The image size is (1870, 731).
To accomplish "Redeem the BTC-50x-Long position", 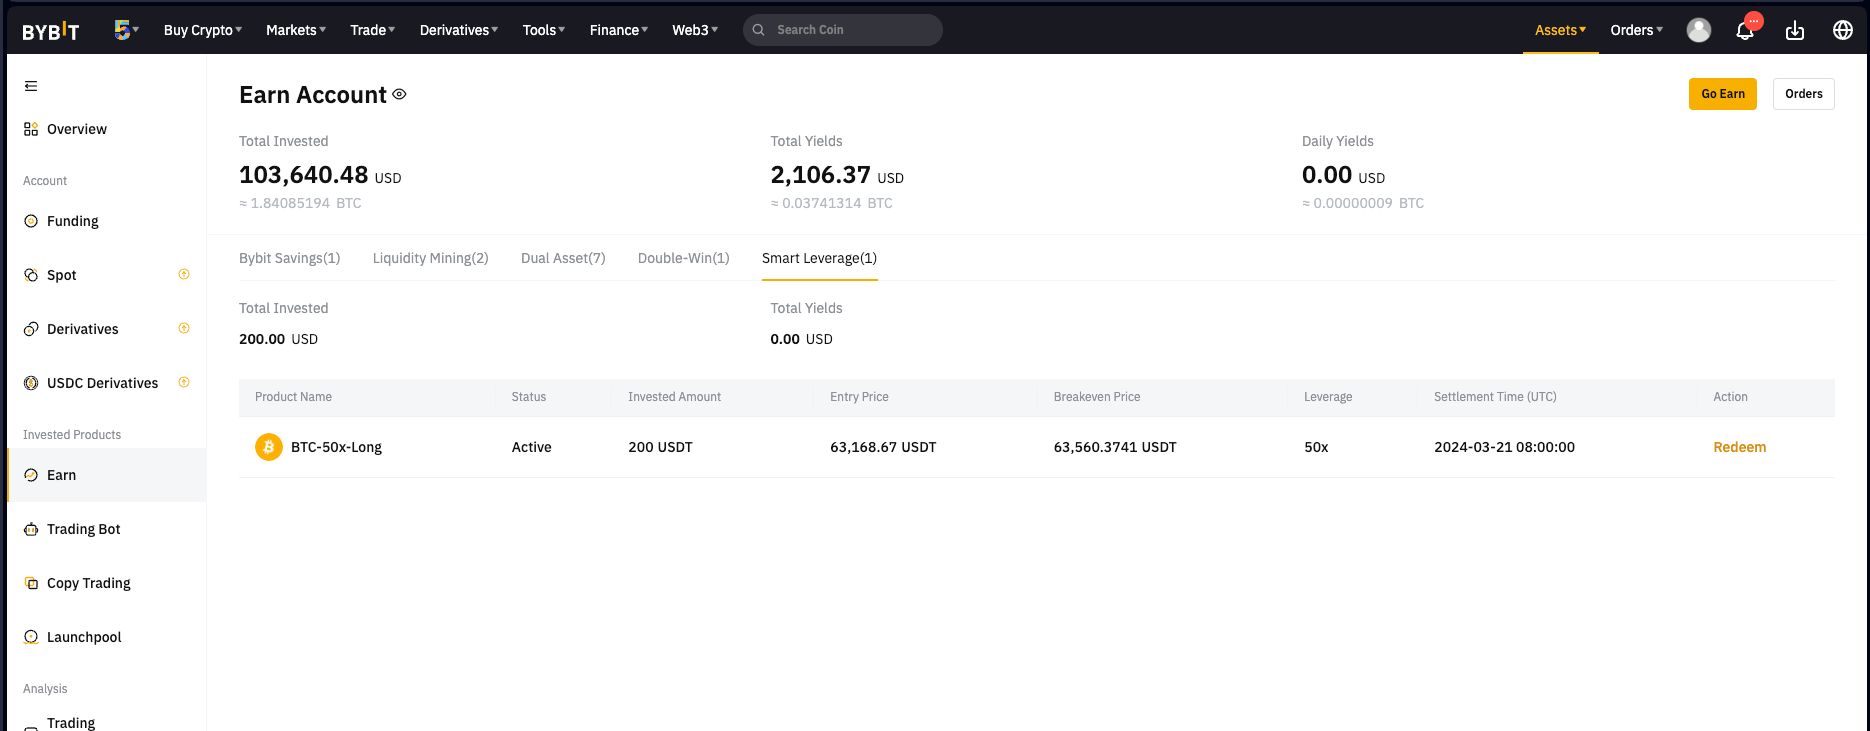I will click(x=1740, y=447).
